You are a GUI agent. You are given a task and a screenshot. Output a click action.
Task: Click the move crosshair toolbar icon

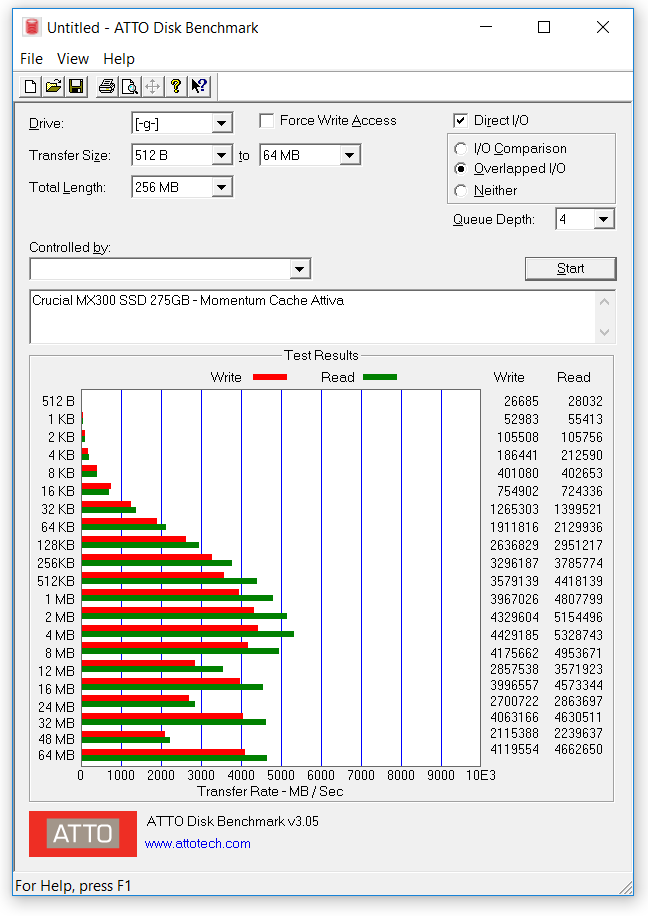click(153, 87)
